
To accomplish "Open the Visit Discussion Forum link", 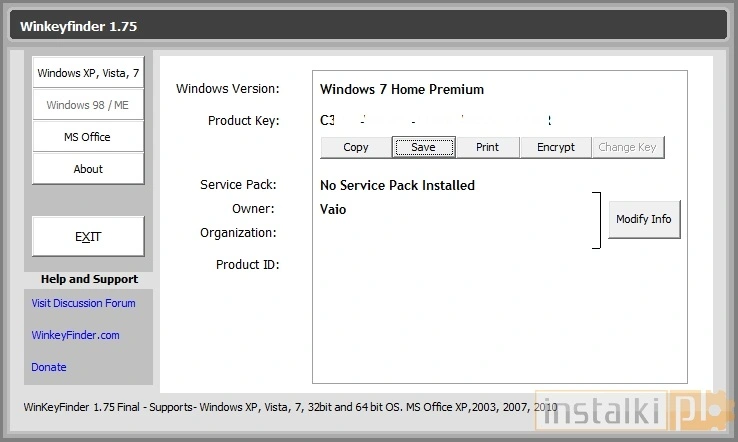I will pos(83,303).
